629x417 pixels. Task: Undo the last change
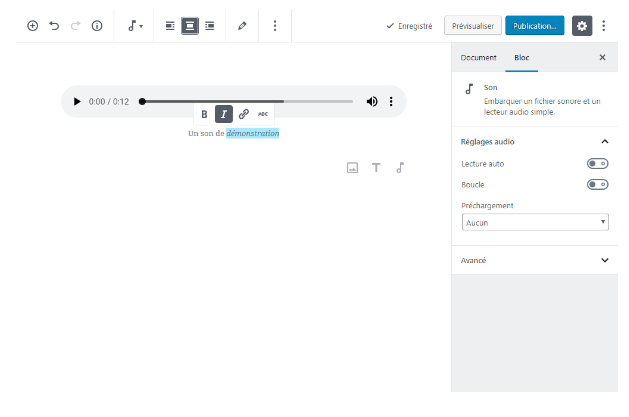click(x=54, y=26)
